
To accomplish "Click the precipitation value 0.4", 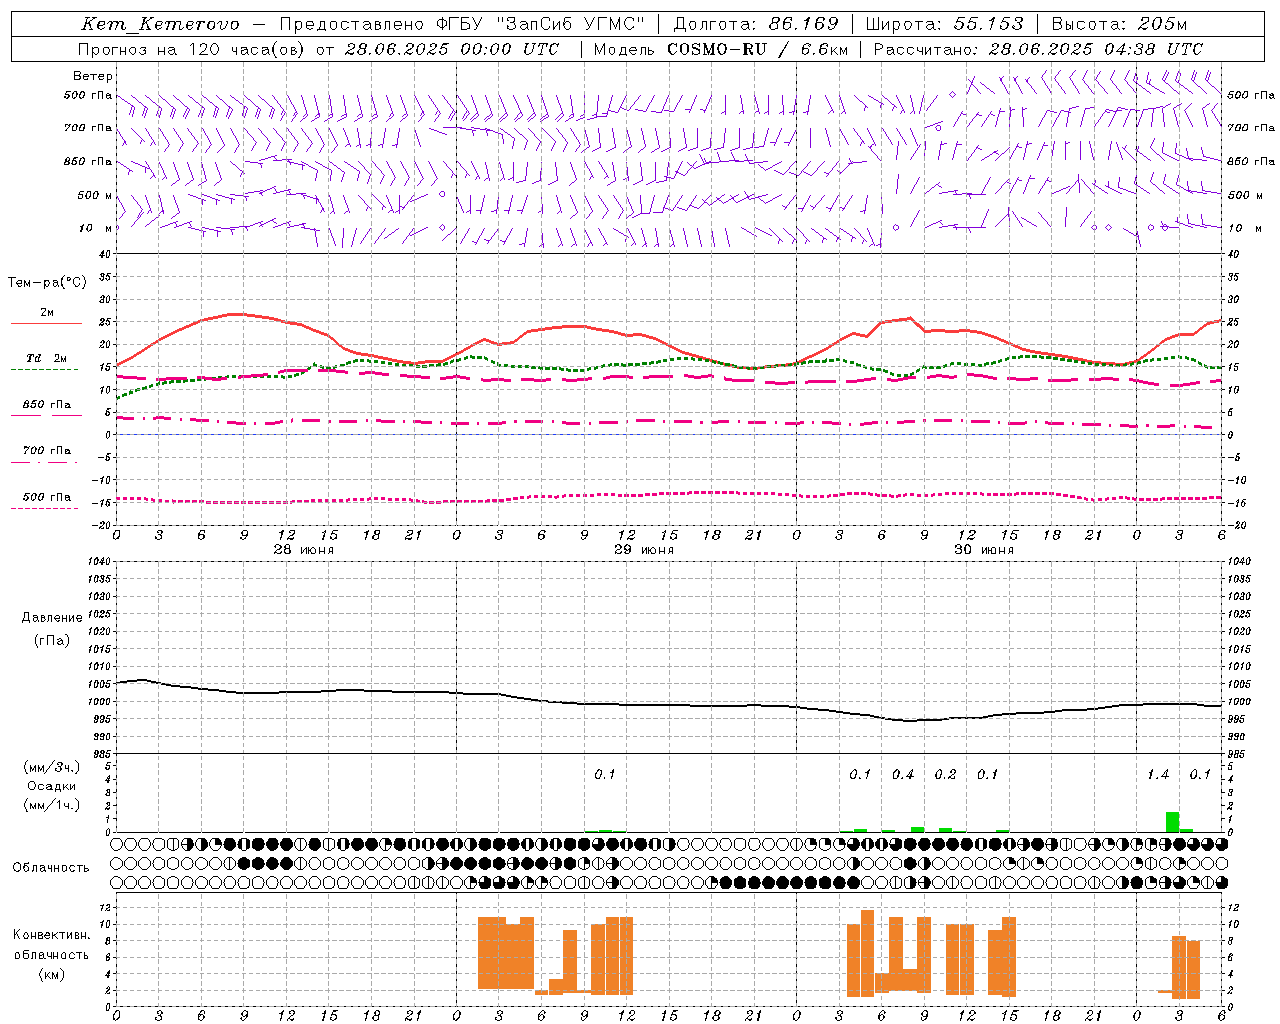I will click(903, 775).
